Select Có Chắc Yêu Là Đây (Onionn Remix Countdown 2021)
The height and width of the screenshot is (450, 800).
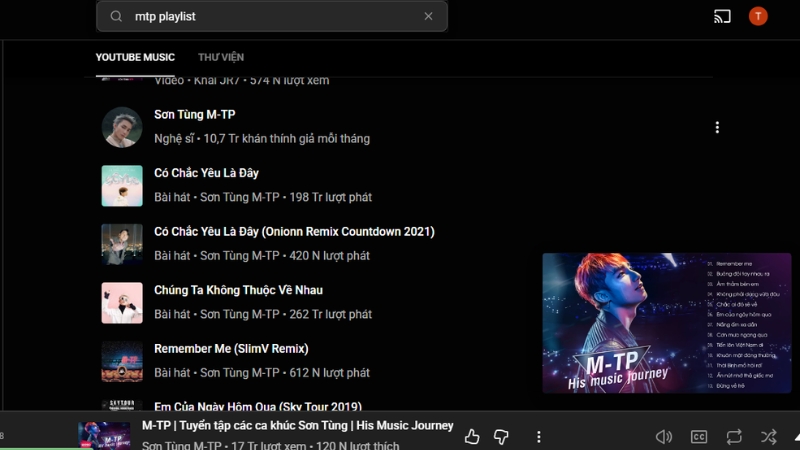tap(294, 232)
